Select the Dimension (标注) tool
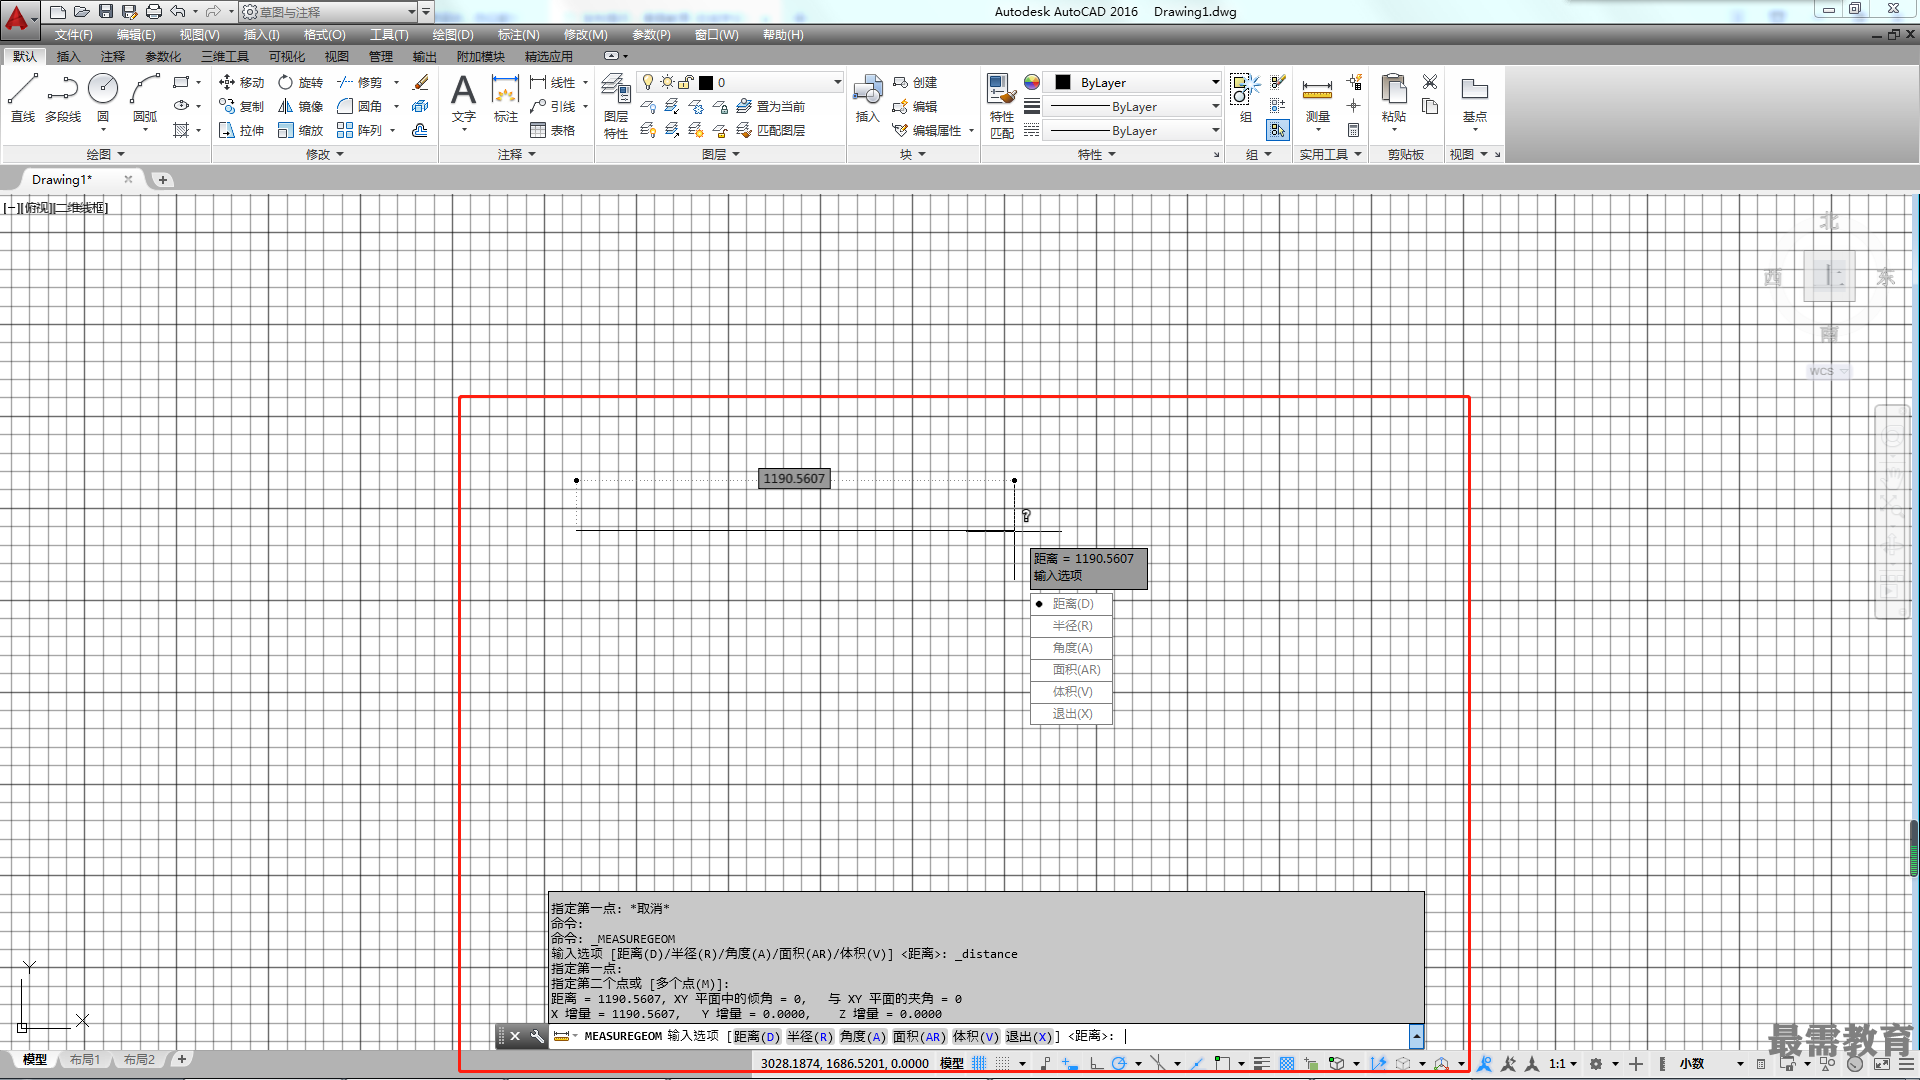Viewport: 1920px width, 1080px height. (x=506, y=98)
